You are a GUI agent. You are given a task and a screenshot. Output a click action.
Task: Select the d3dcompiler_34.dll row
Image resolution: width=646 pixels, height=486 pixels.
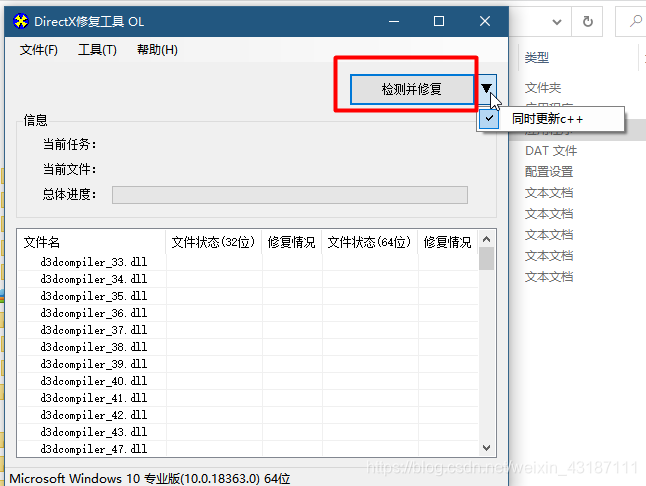[x=248, y=279]
